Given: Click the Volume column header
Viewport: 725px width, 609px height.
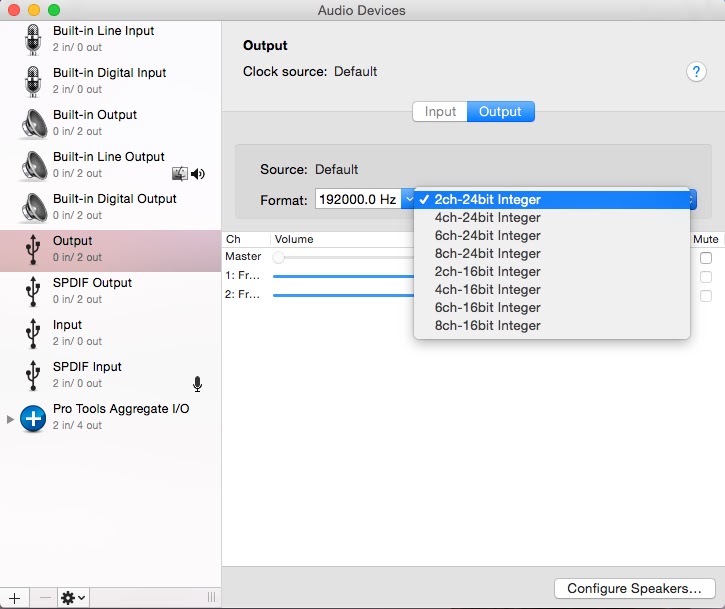Looking at the screenshot, I should click(x=294, y=240).
